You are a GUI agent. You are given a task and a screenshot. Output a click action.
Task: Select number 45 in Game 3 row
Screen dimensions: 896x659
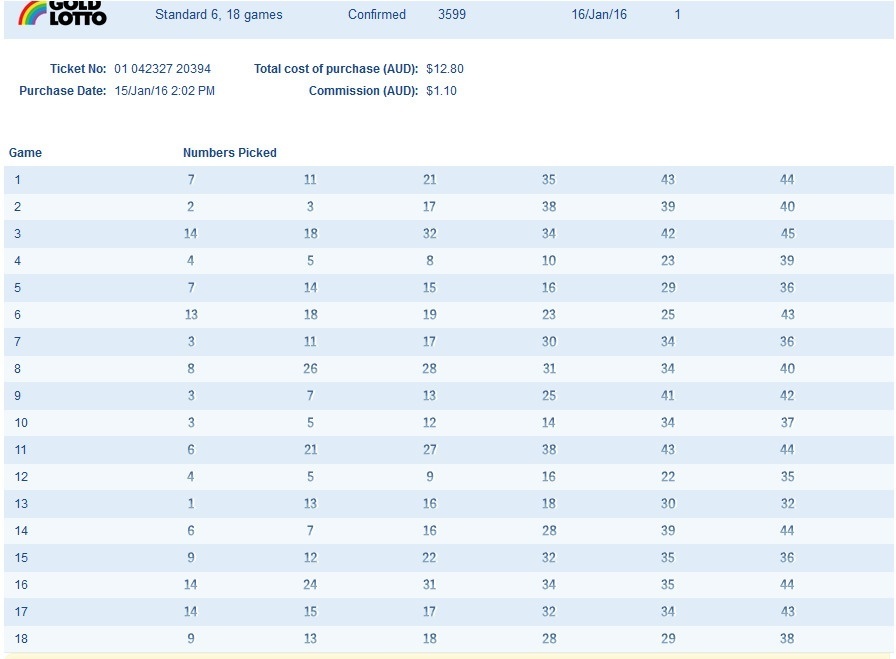click(x=787, y=234)
